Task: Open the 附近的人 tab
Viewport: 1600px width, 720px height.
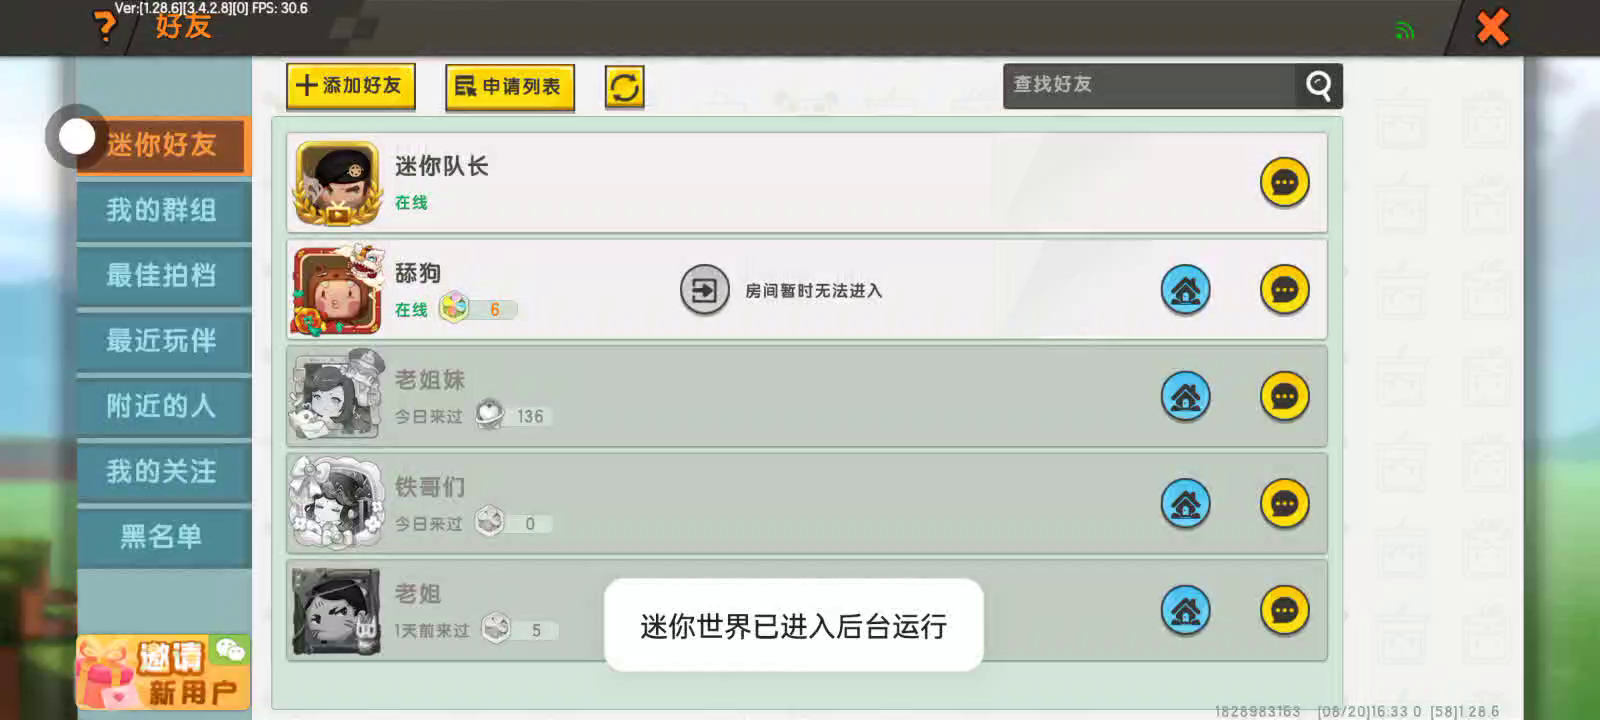Action: coord(163,405)
